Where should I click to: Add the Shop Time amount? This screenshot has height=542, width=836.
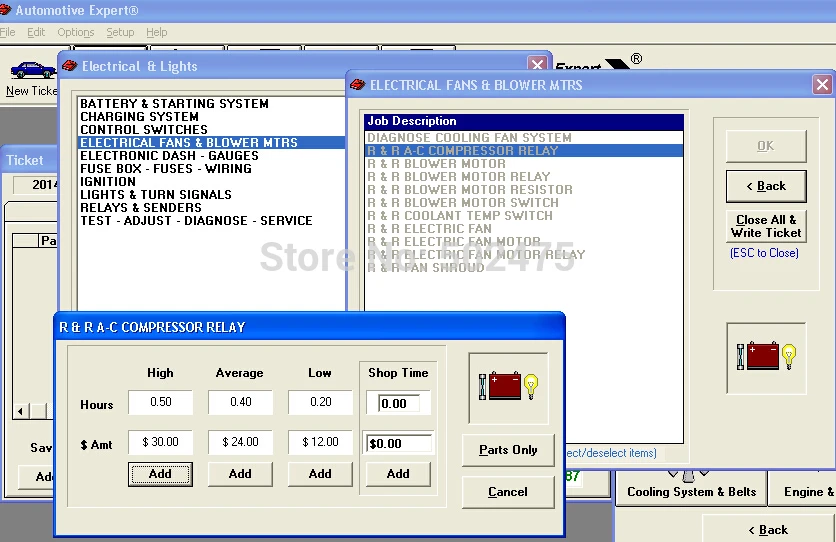(398, 474)
